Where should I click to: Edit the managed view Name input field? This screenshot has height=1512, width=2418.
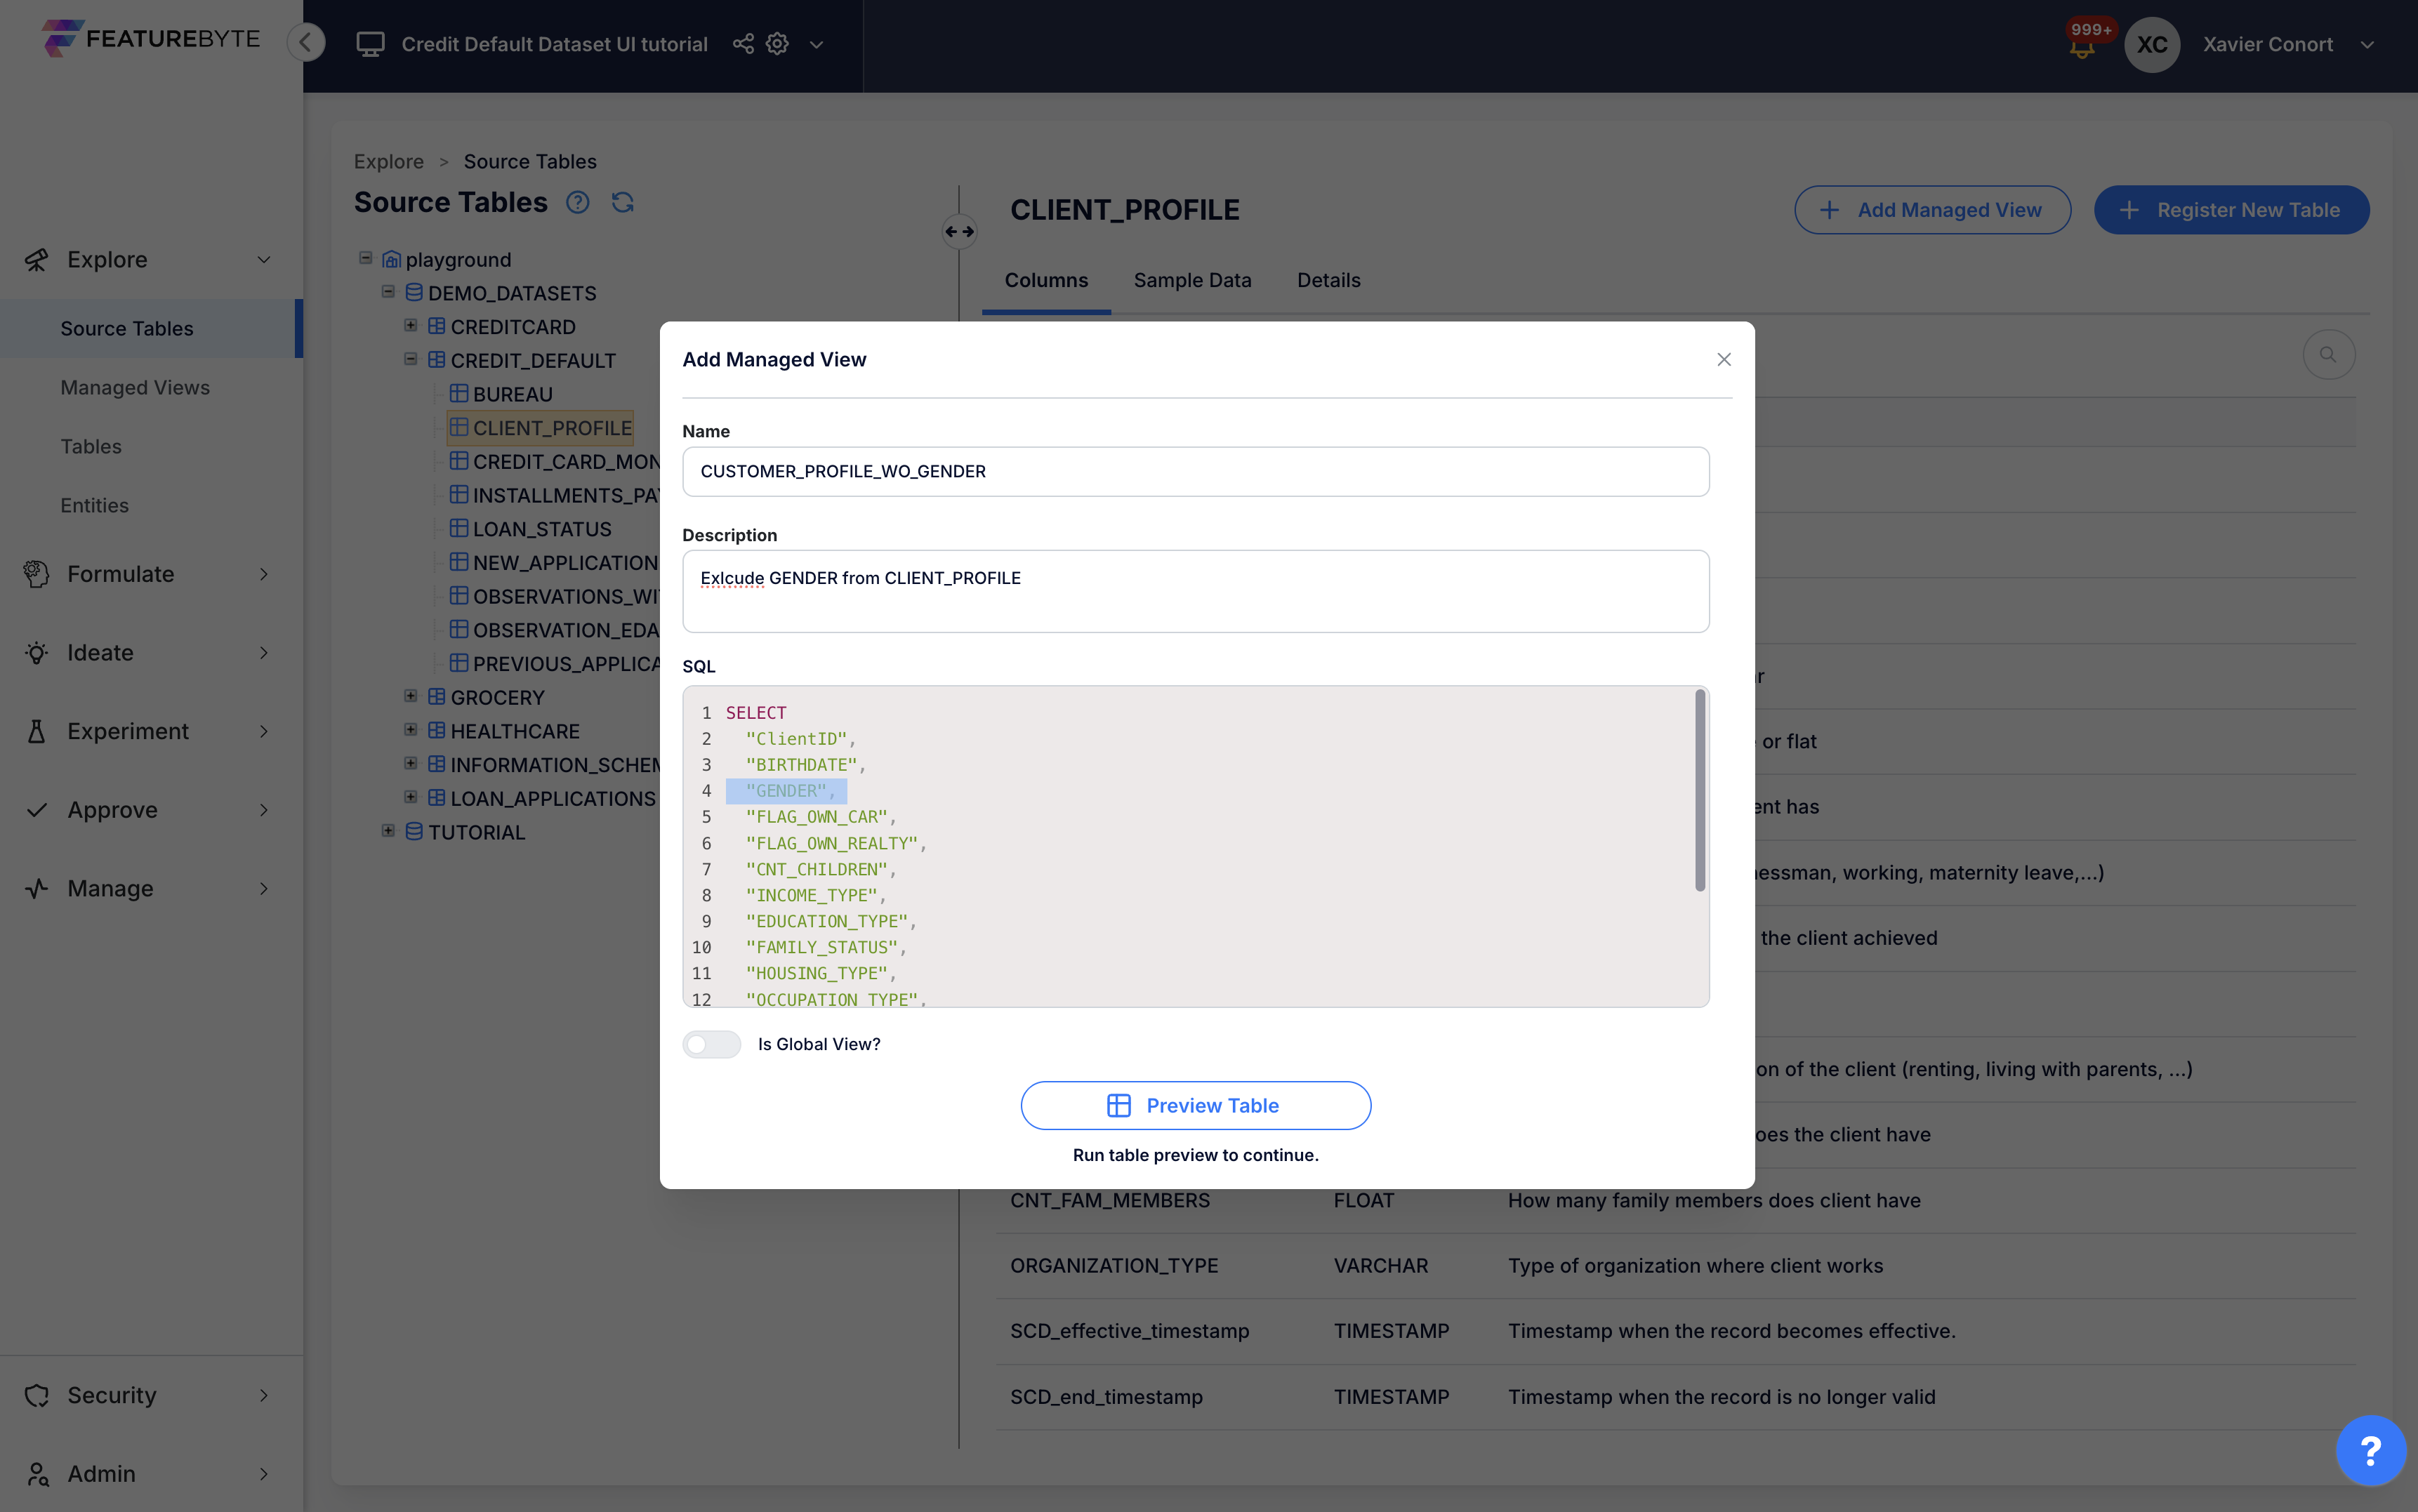click(x=1195, y=471)
